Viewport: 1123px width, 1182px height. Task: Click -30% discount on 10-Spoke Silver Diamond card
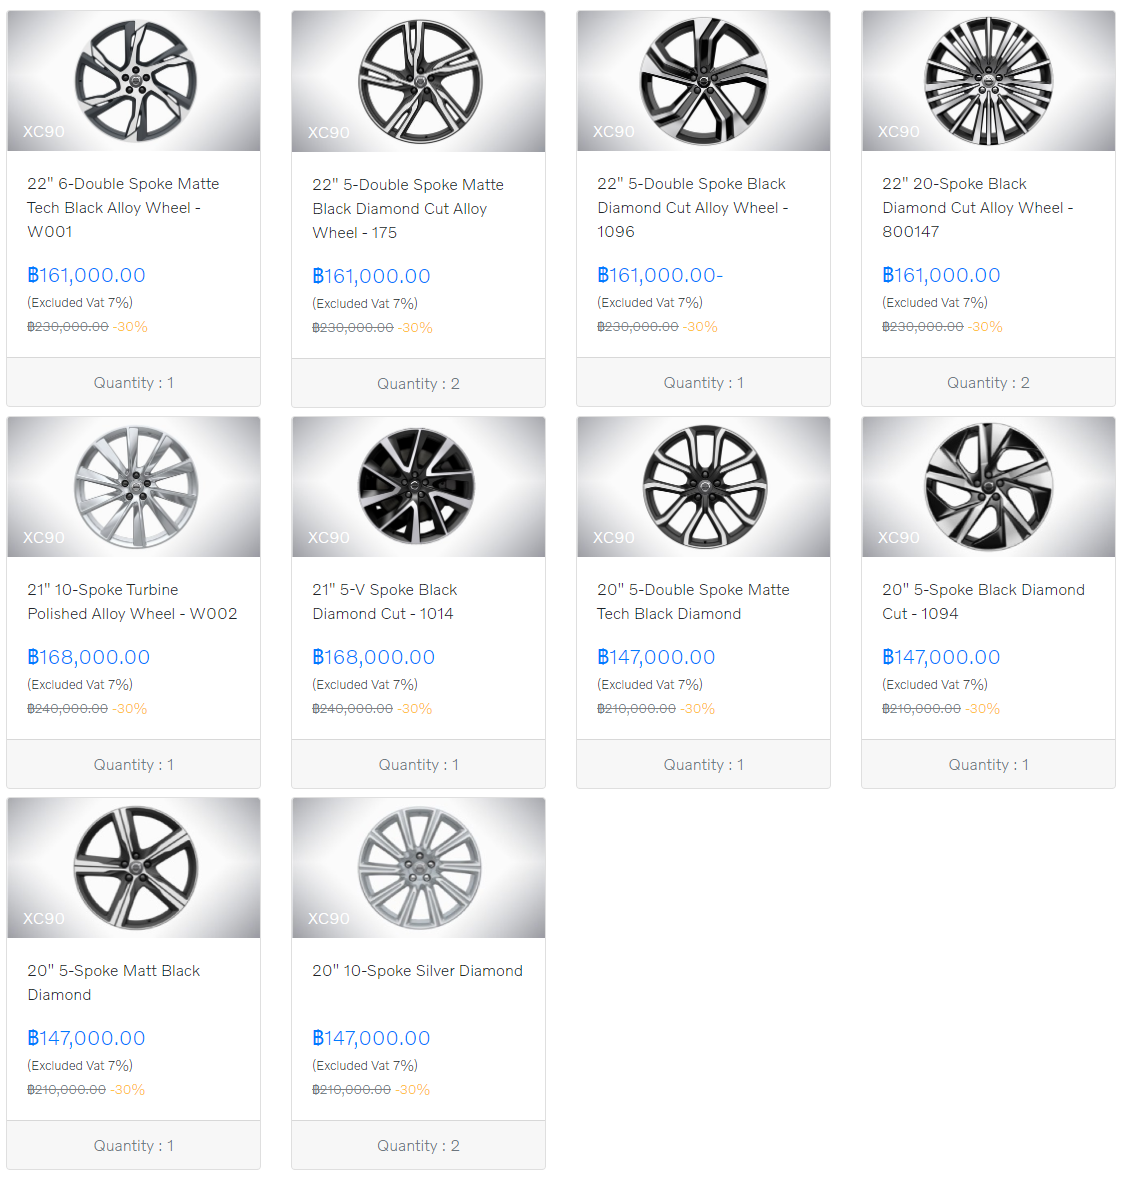pos(412,1089)
